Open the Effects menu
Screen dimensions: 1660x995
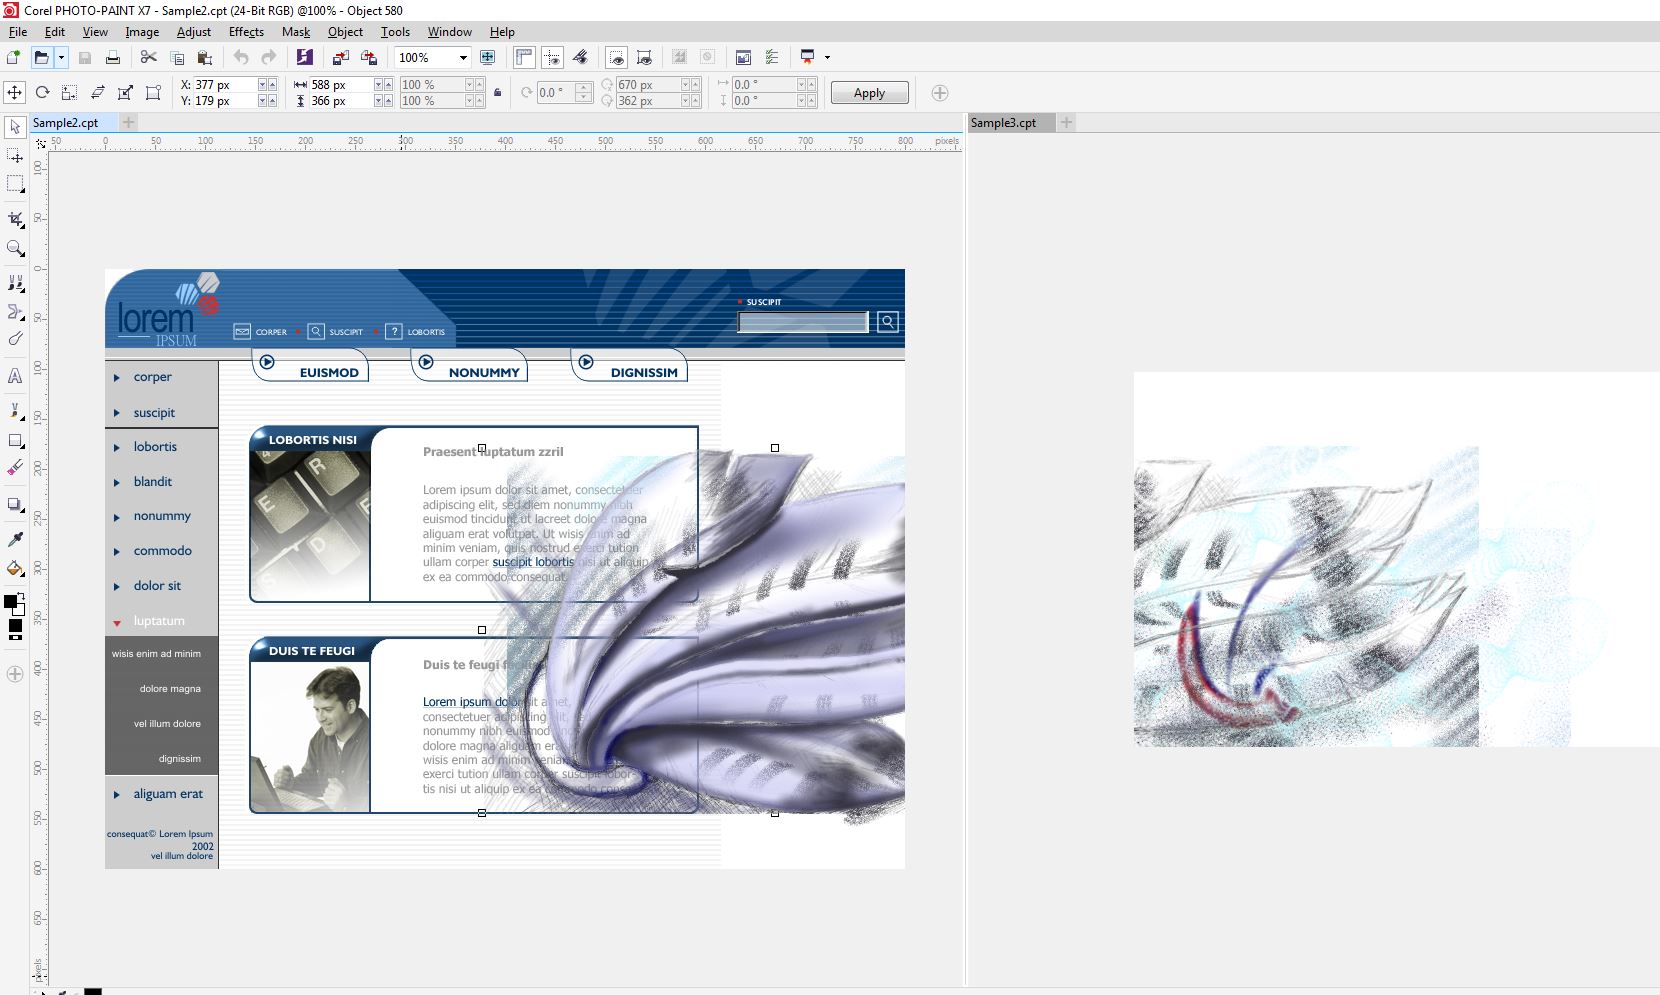tap(245, 31)
